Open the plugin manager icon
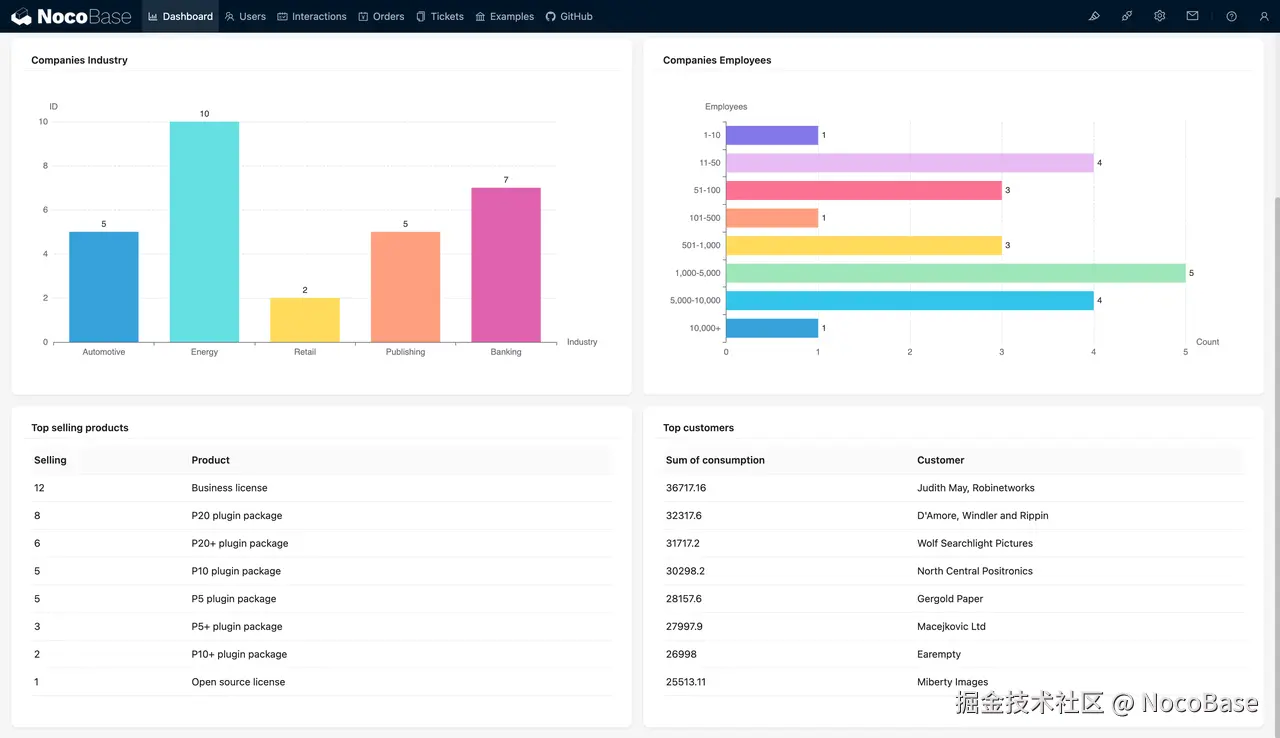This screenshot has width=1280, height=738. 1127,16
